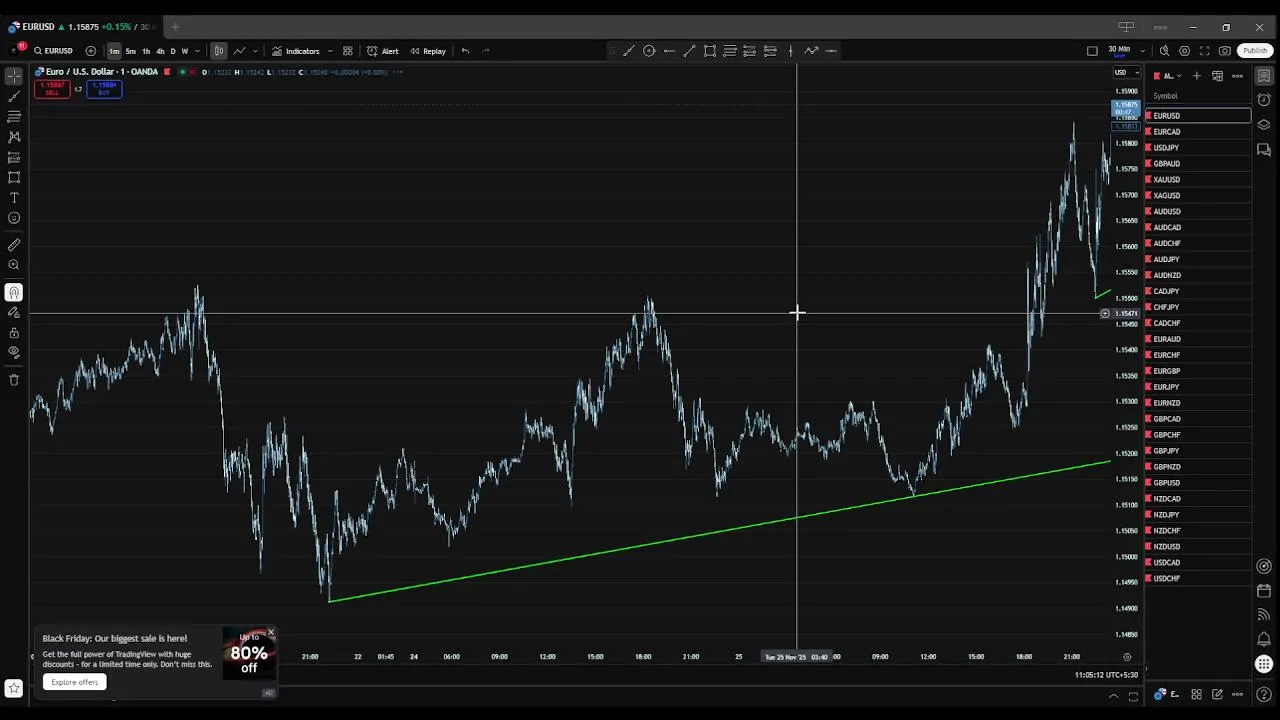The height and width of the screenshot is (720, 1280).
Task: Select XAUUSD in the watchlist
Action: pos(1198,180)
